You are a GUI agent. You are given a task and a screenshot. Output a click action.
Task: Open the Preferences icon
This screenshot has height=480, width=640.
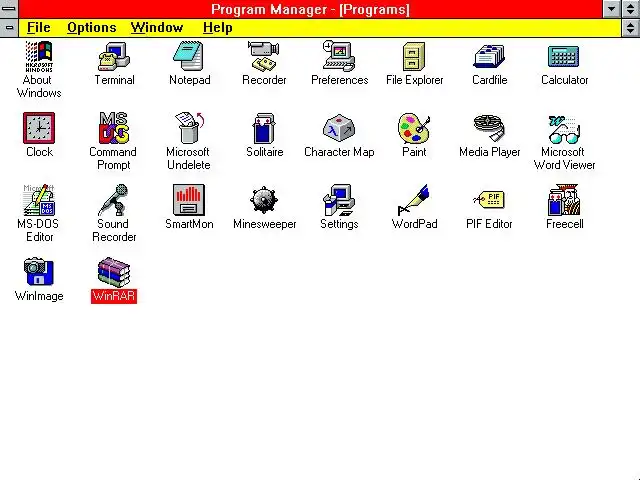coord(339,56)
